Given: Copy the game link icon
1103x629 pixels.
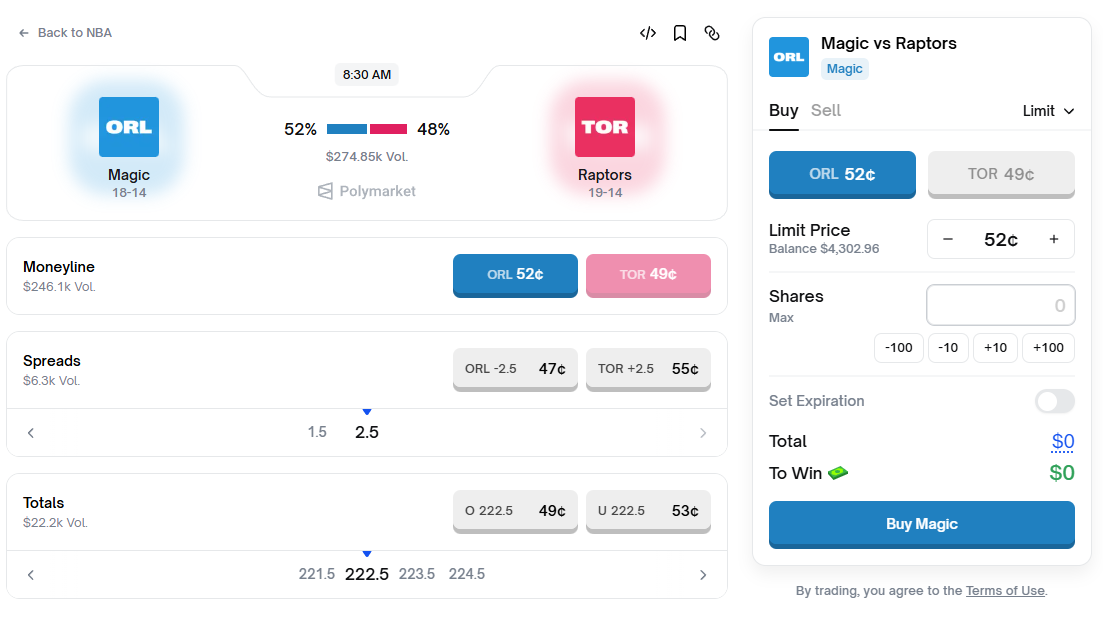Looking at the screenshot, I should click(x=712, y=33).
